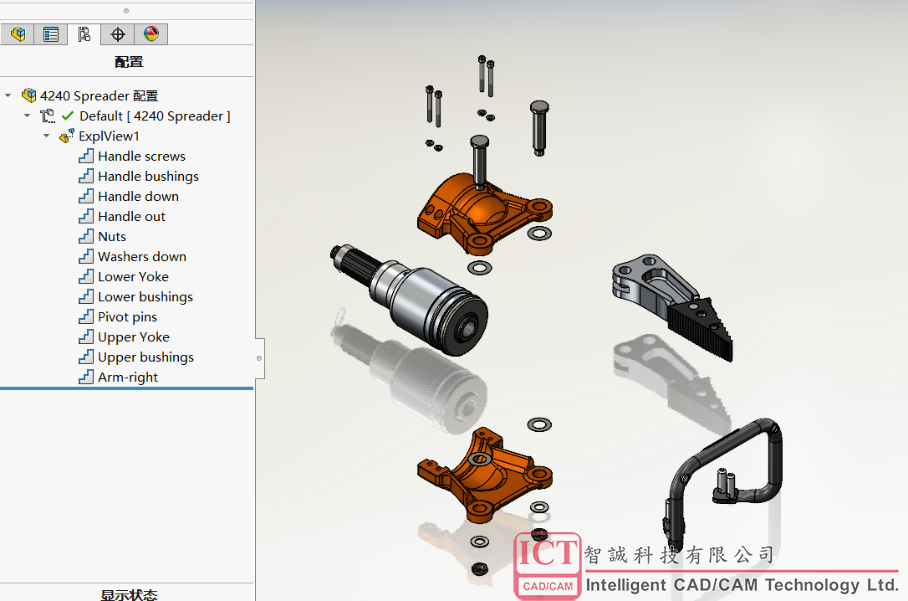This screenshot has height=601, width=908.
Task: Click the step icon beside Upper bushings
Action: coord(86,357)
